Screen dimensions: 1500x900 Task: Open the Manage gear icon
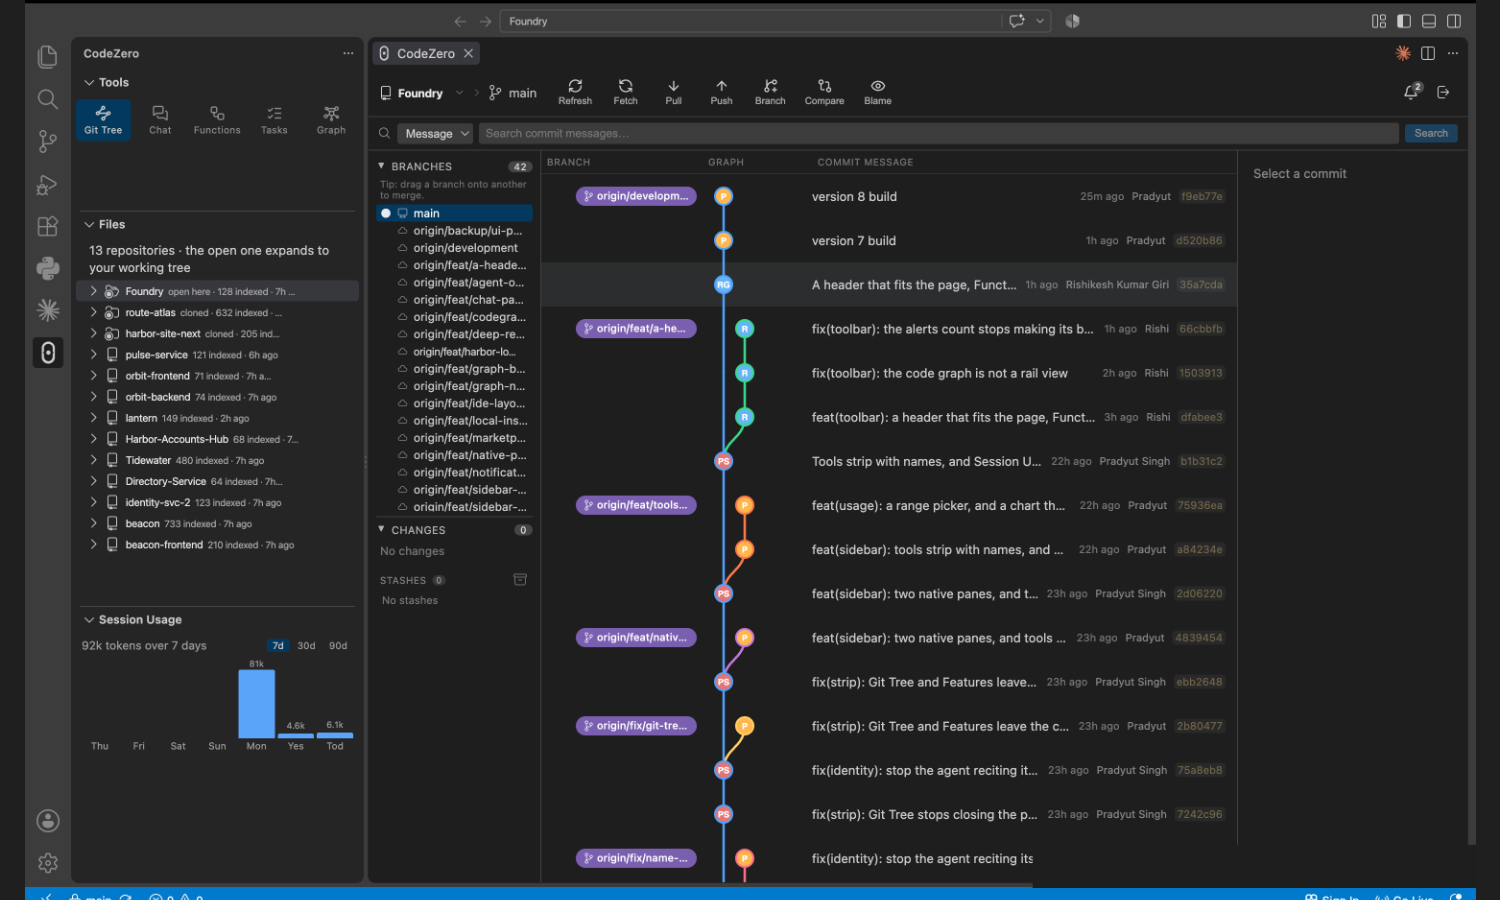pyautogui.click(x=47, y=863)
